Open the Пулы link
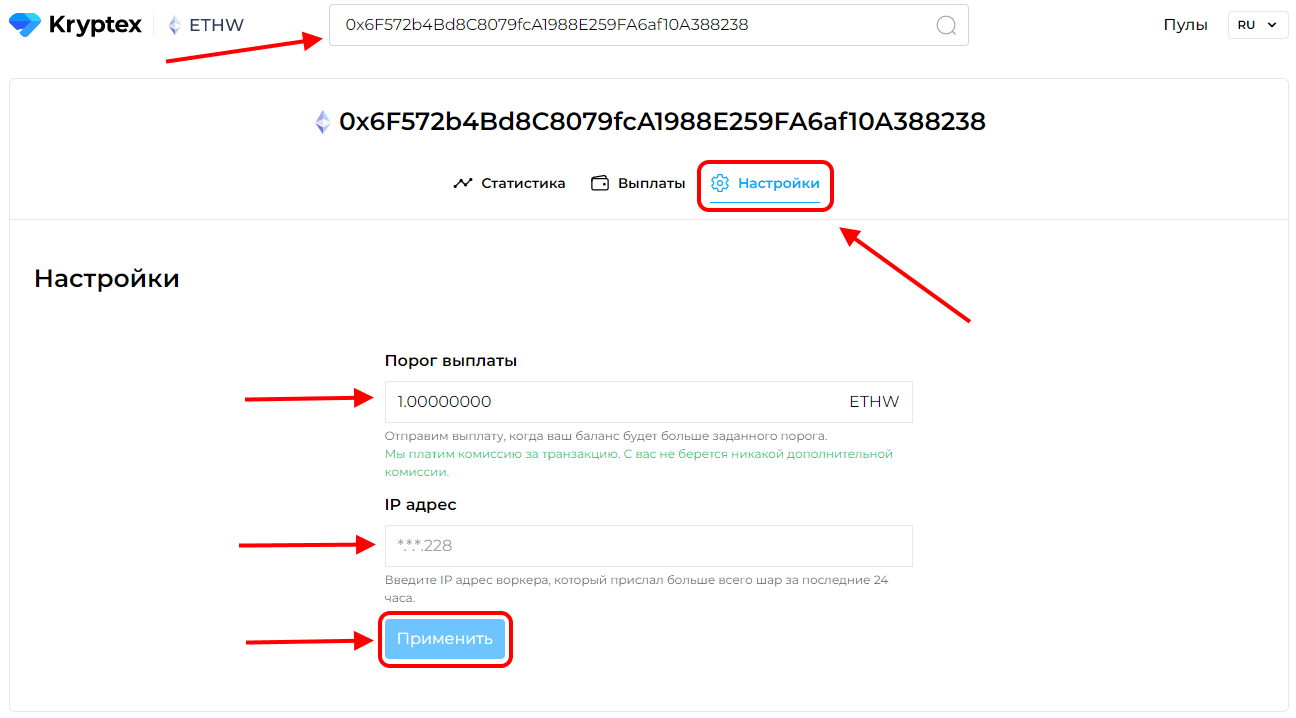Image resolution: width=1296 pixels, height=718 pixels. tap(1185, 25)
